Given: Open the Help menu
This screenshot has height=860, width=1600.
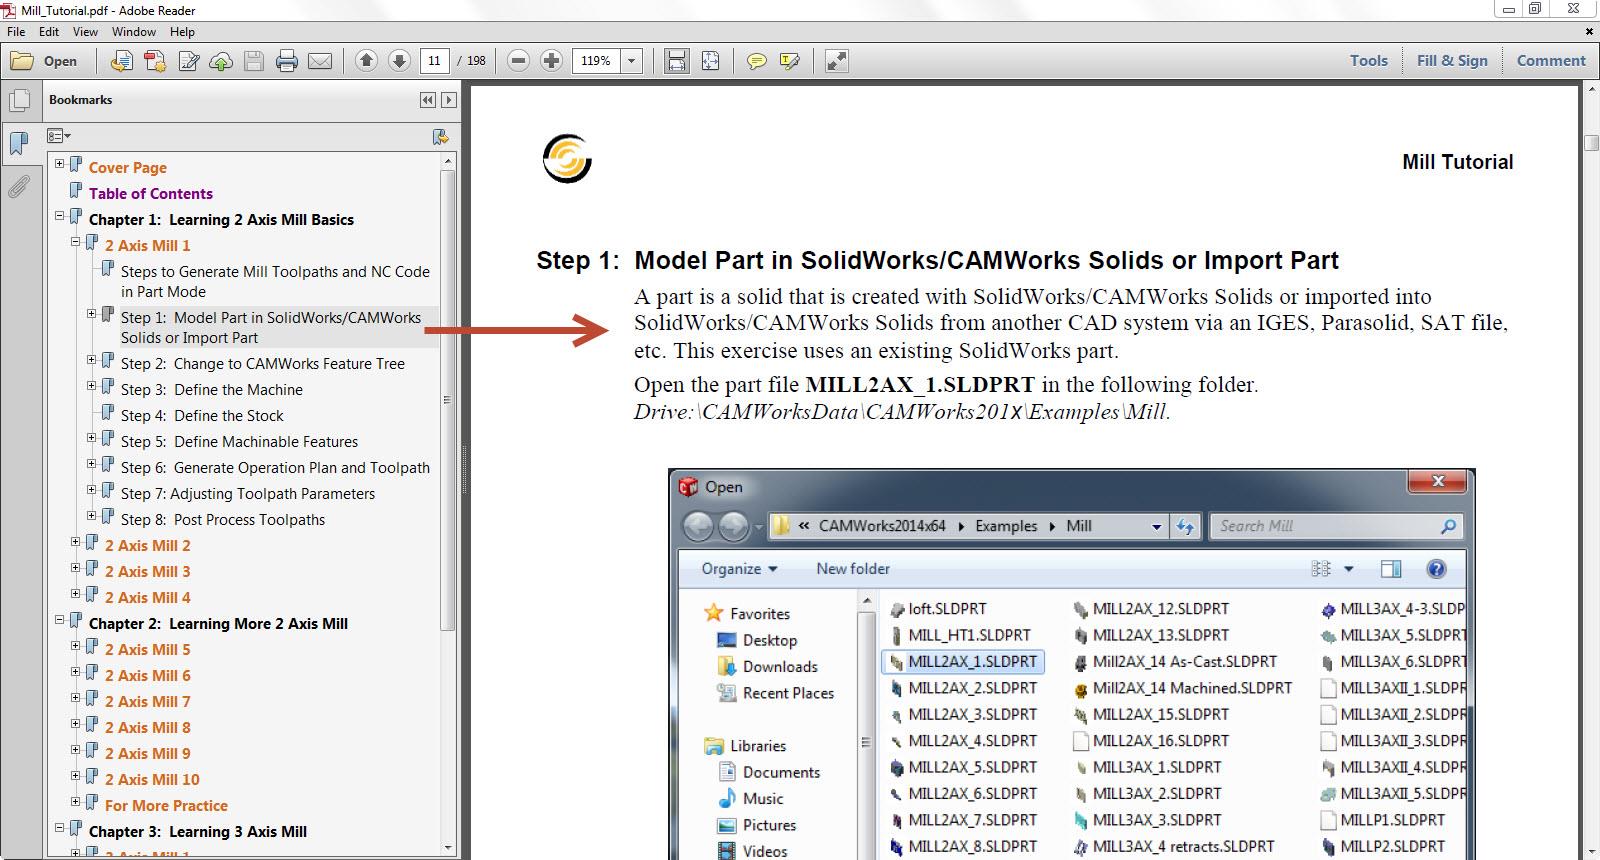Looking at the screenshot, I should coord(182,32).
